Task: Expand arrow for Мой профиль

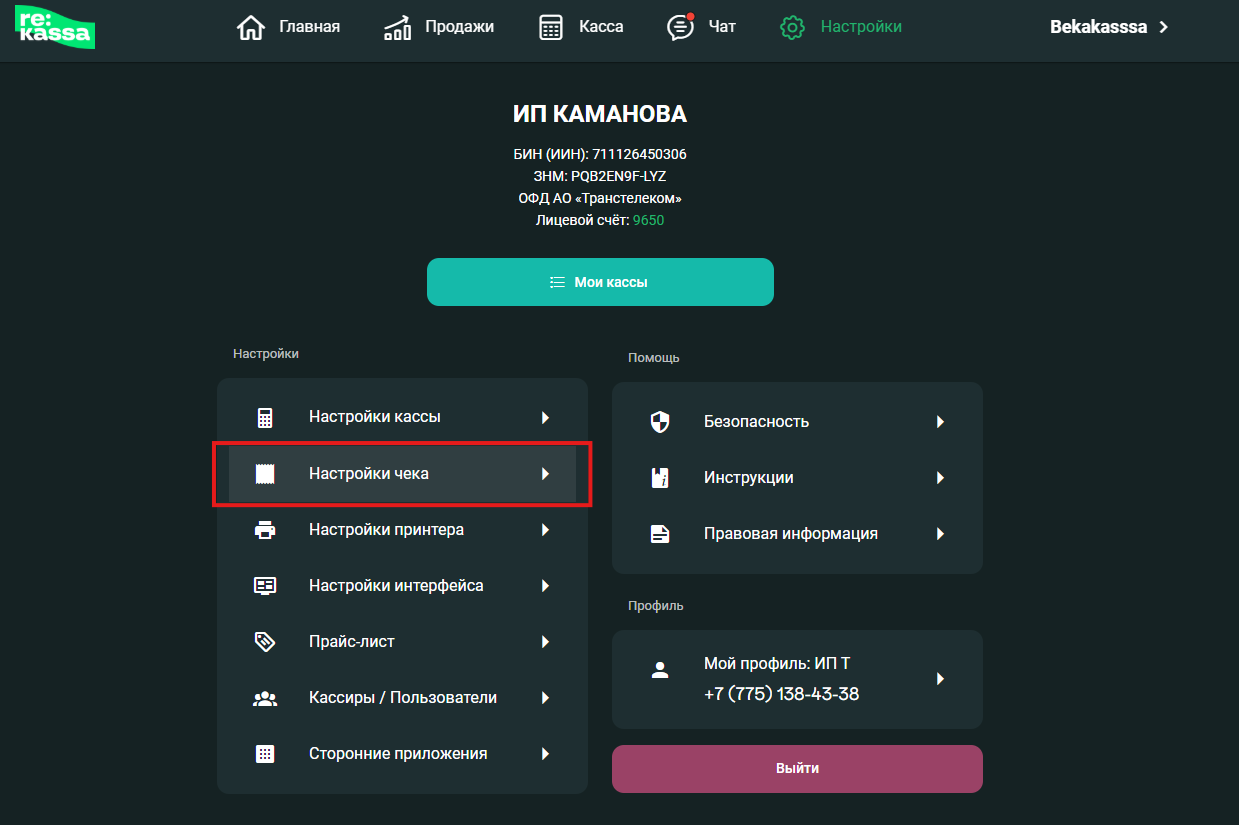Action: pyautogui.click(x=940, y=679)
